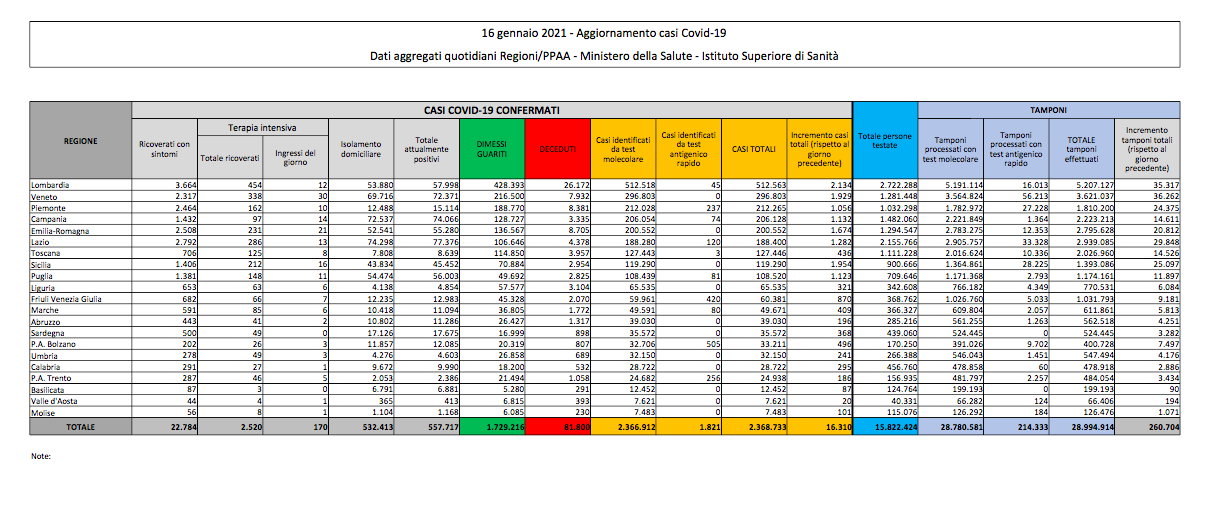Click the Note: label below the table
The image size is (1224, 527).
[x=41, y=456]
